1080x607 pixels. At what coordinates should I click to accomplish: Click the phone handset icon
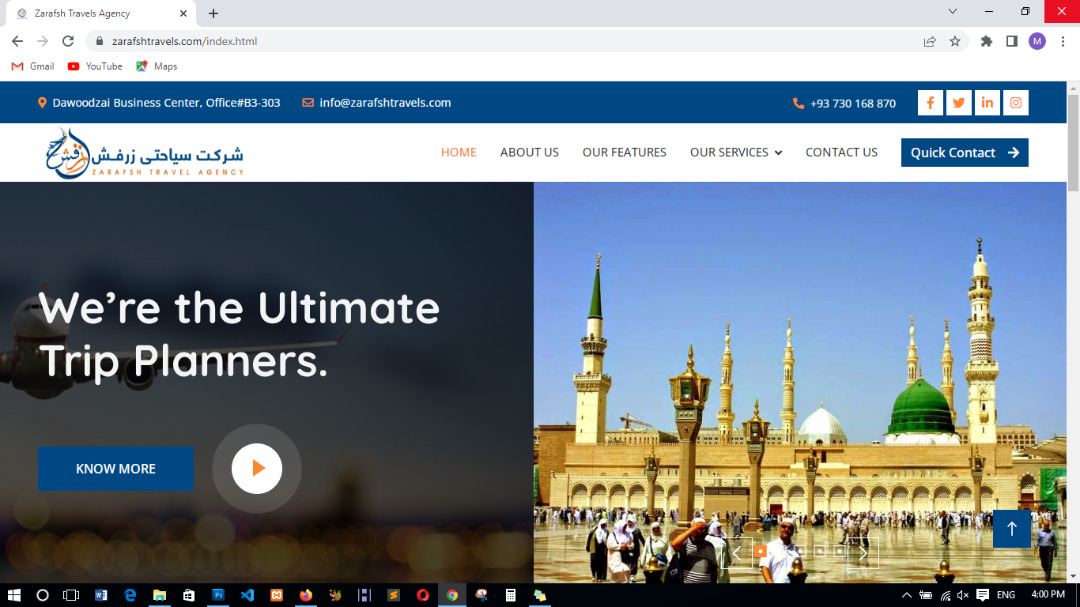point(798,103)
